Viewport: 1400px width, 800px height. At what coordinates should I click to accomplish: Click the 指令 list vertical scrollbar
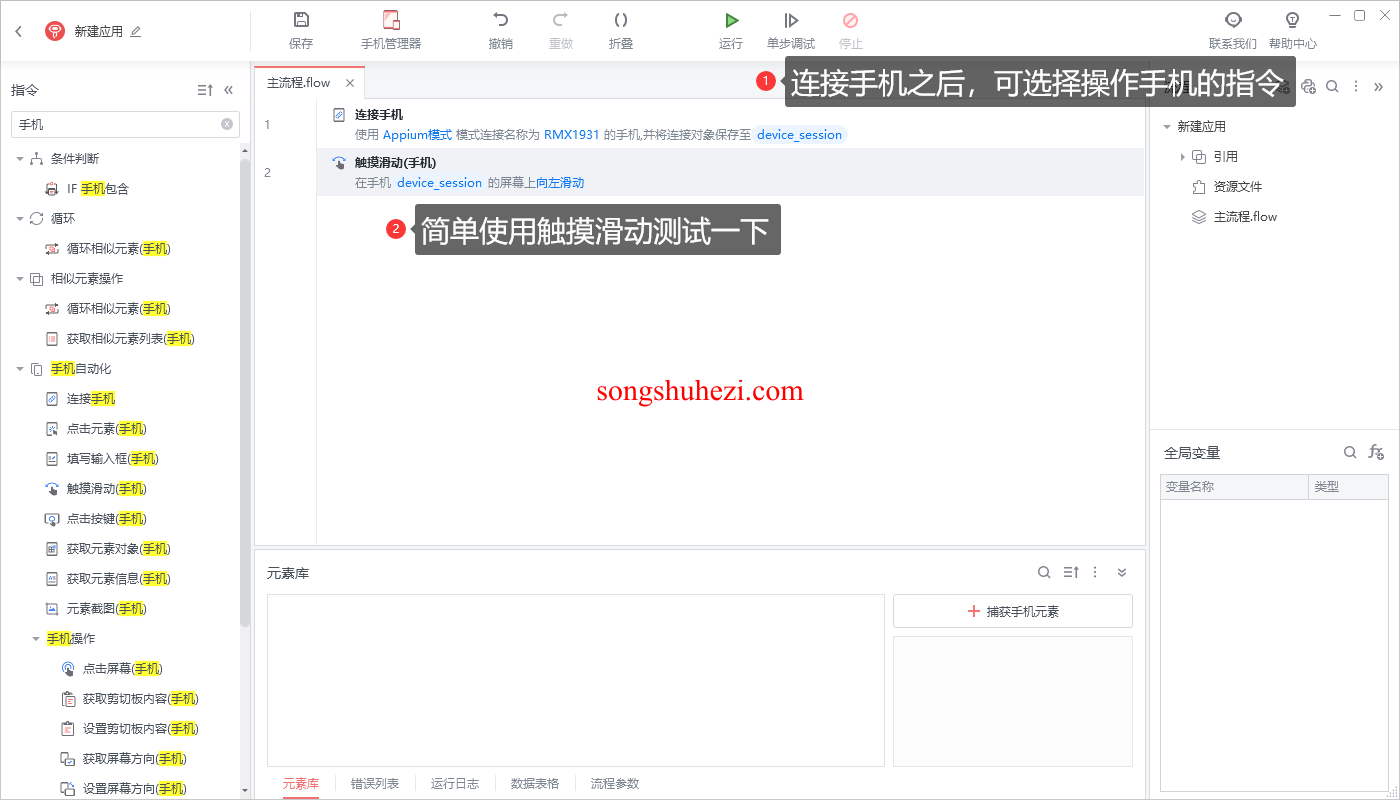245,392
